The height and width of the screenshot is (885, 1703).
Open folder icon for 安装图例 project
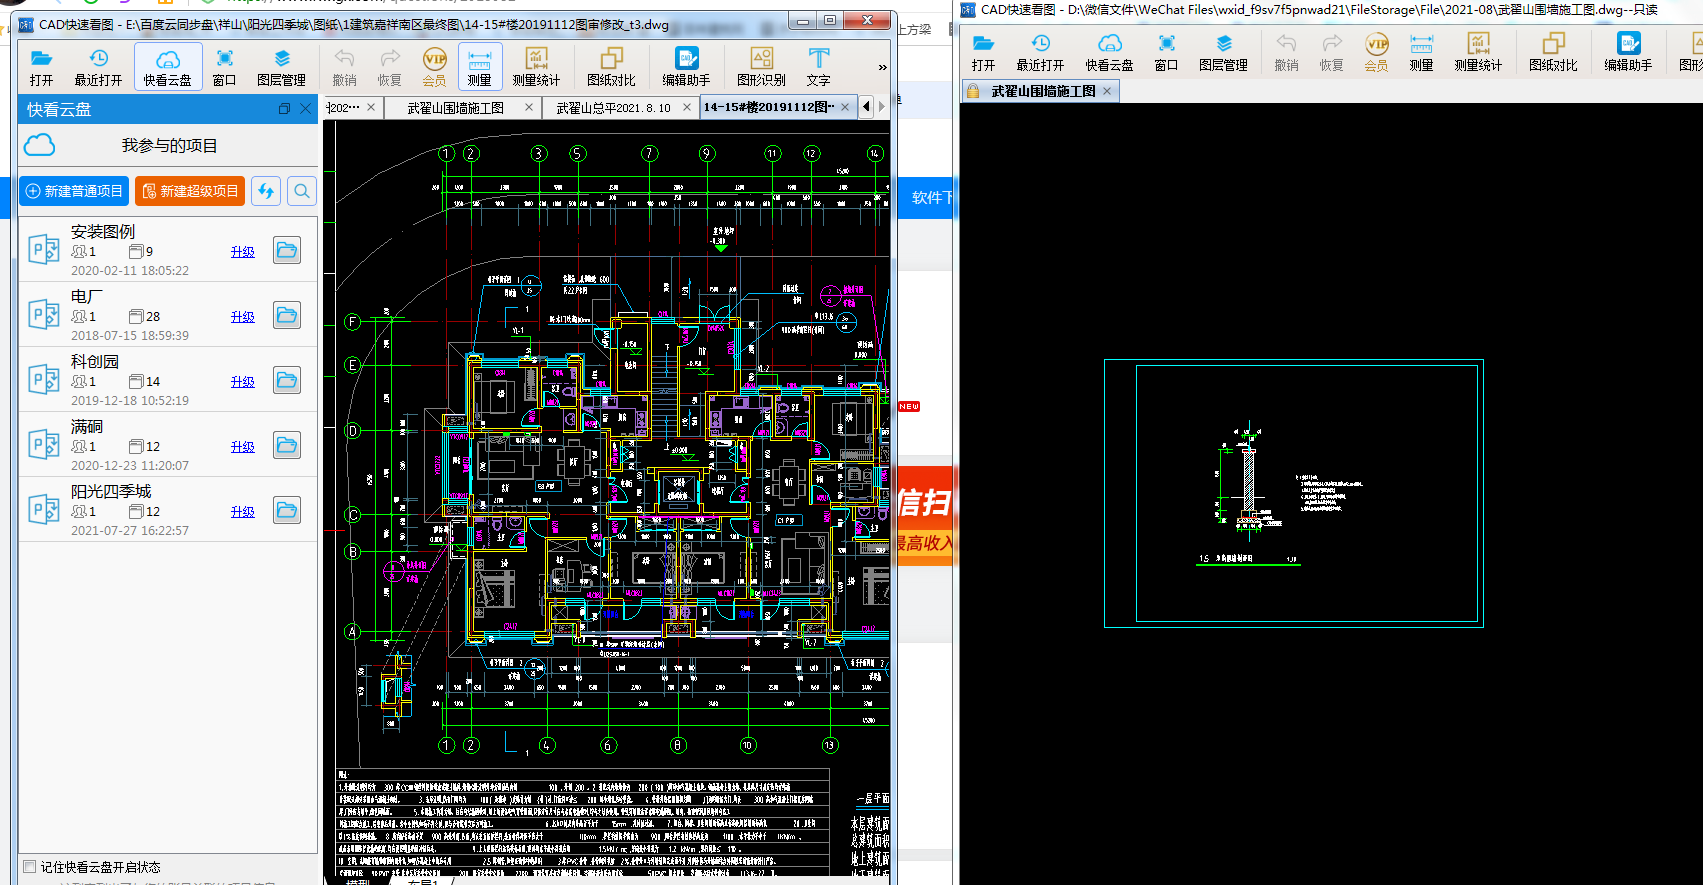click(287, 250)
